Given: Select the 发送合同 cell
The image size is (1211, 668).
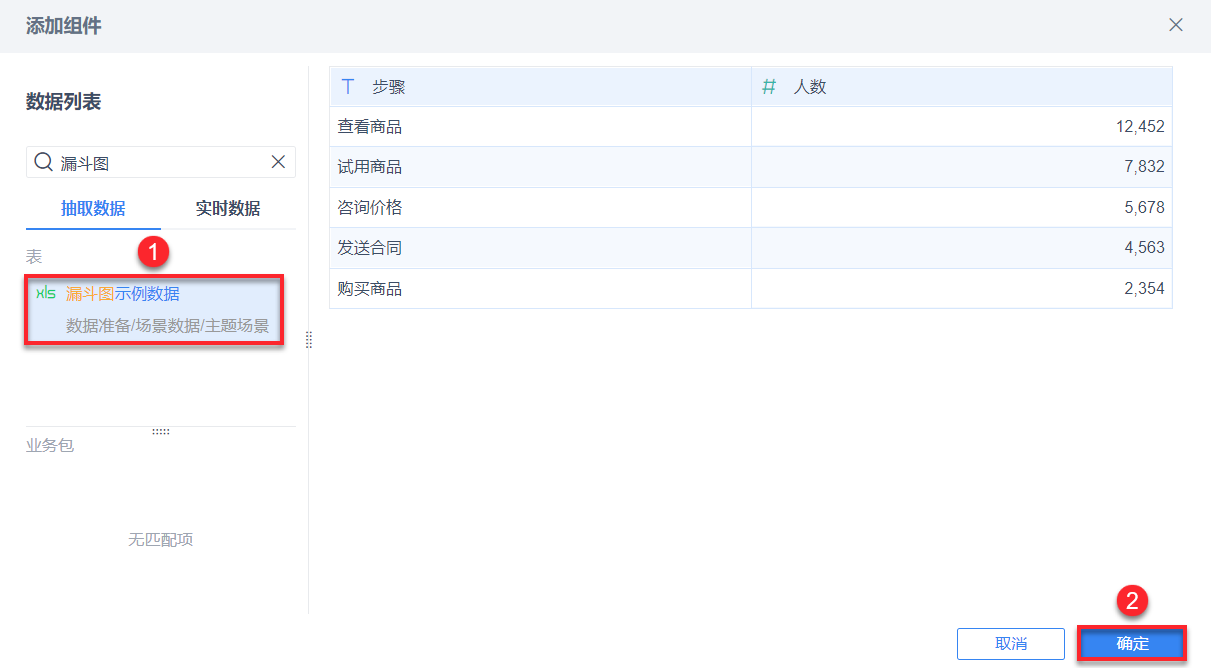Looking at the screenshot, I should pyautogui.click(x=540, y=248).
